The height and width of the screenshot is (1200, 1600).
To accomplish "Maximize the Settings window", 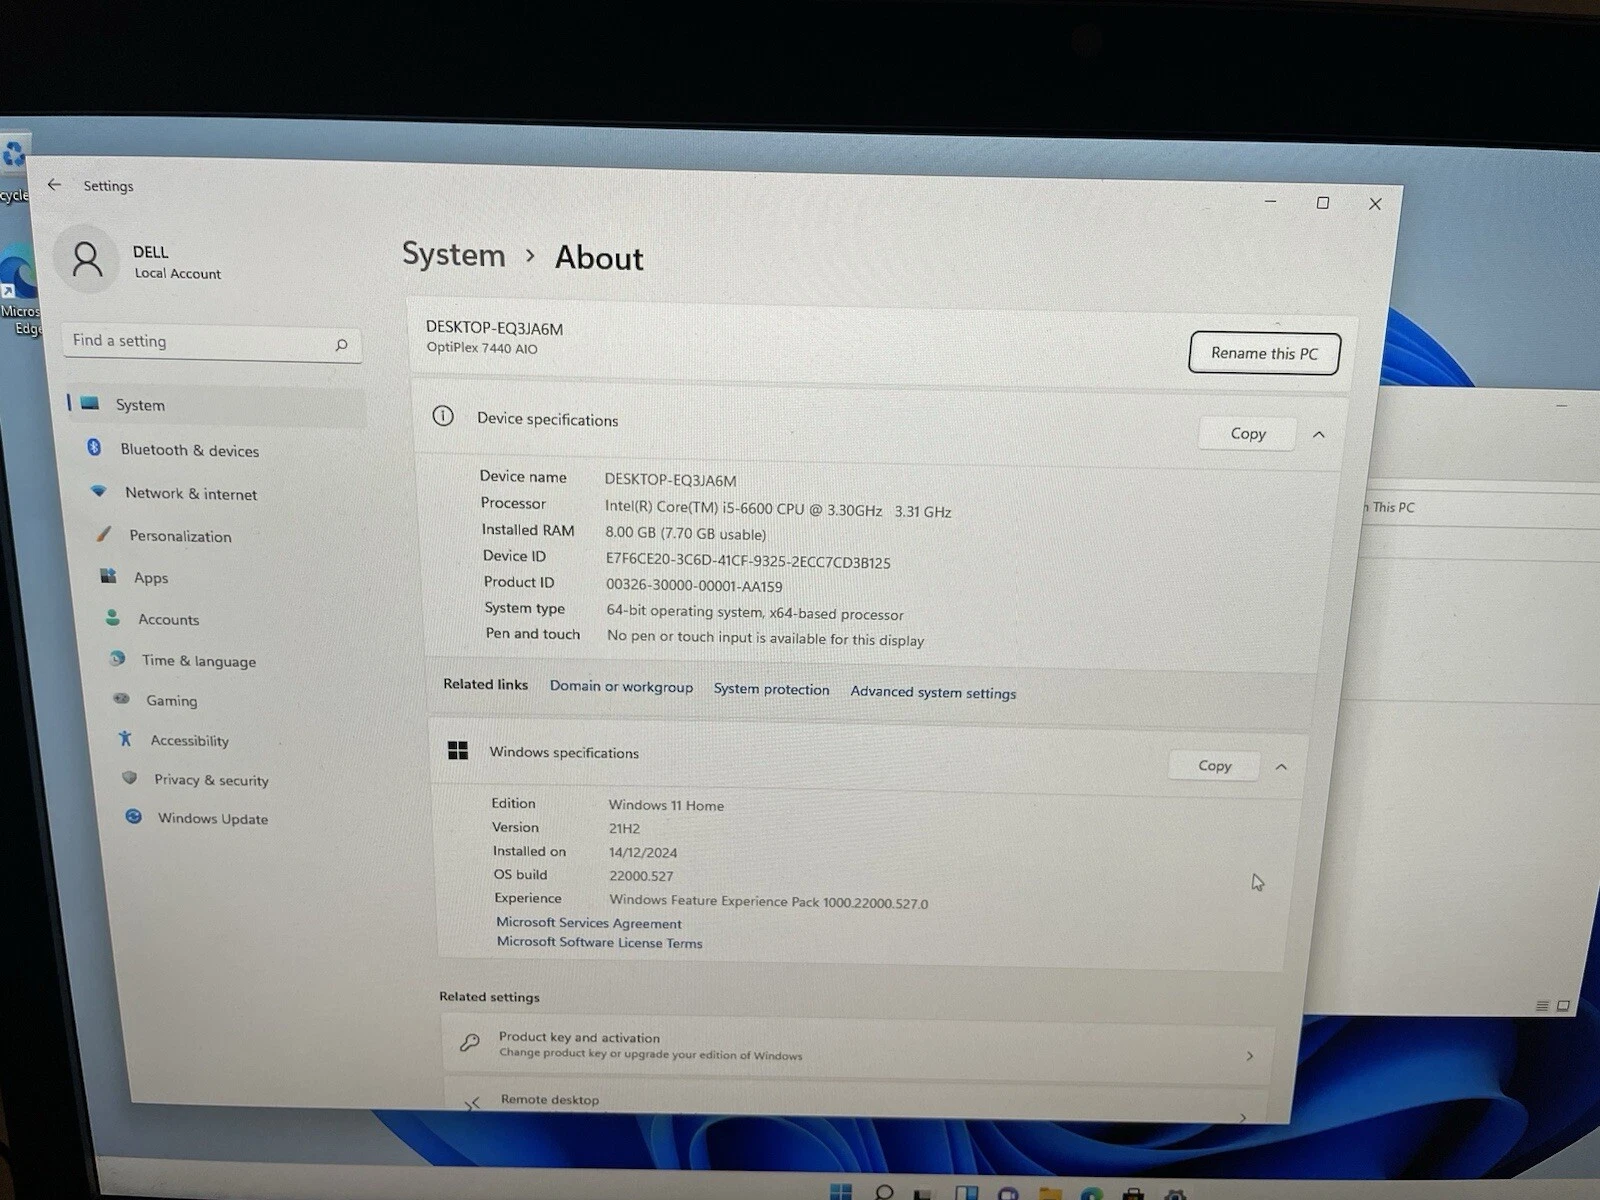I will [x=1323, y=203].
